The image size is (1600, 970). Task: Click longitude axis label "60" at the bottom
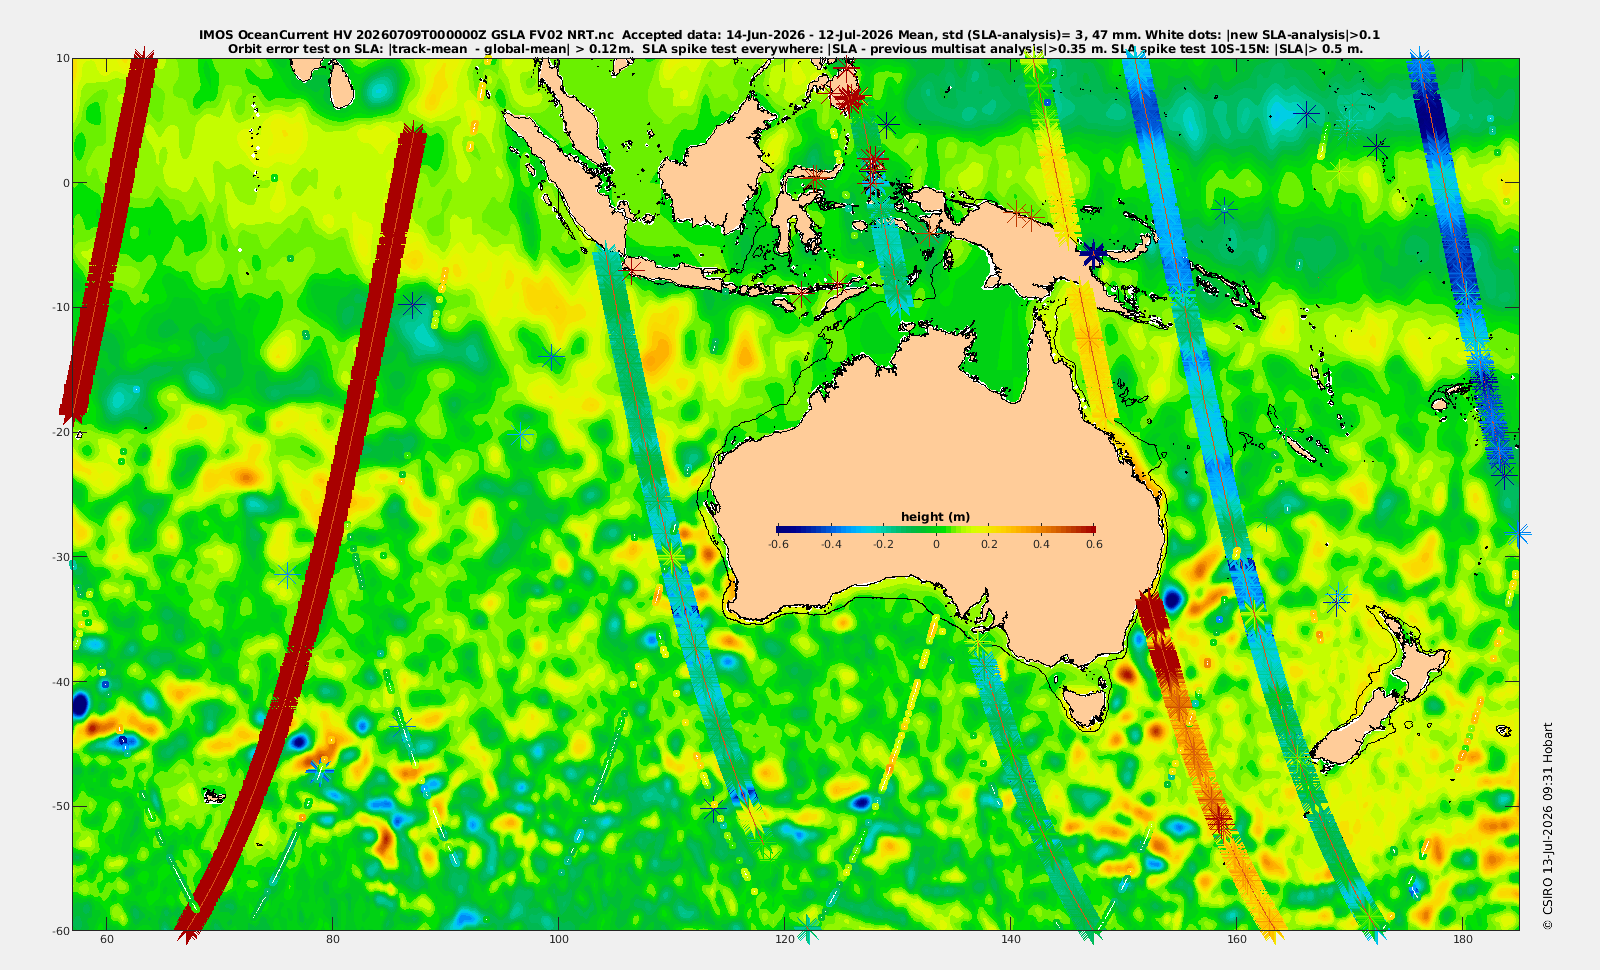pos(107,940)
